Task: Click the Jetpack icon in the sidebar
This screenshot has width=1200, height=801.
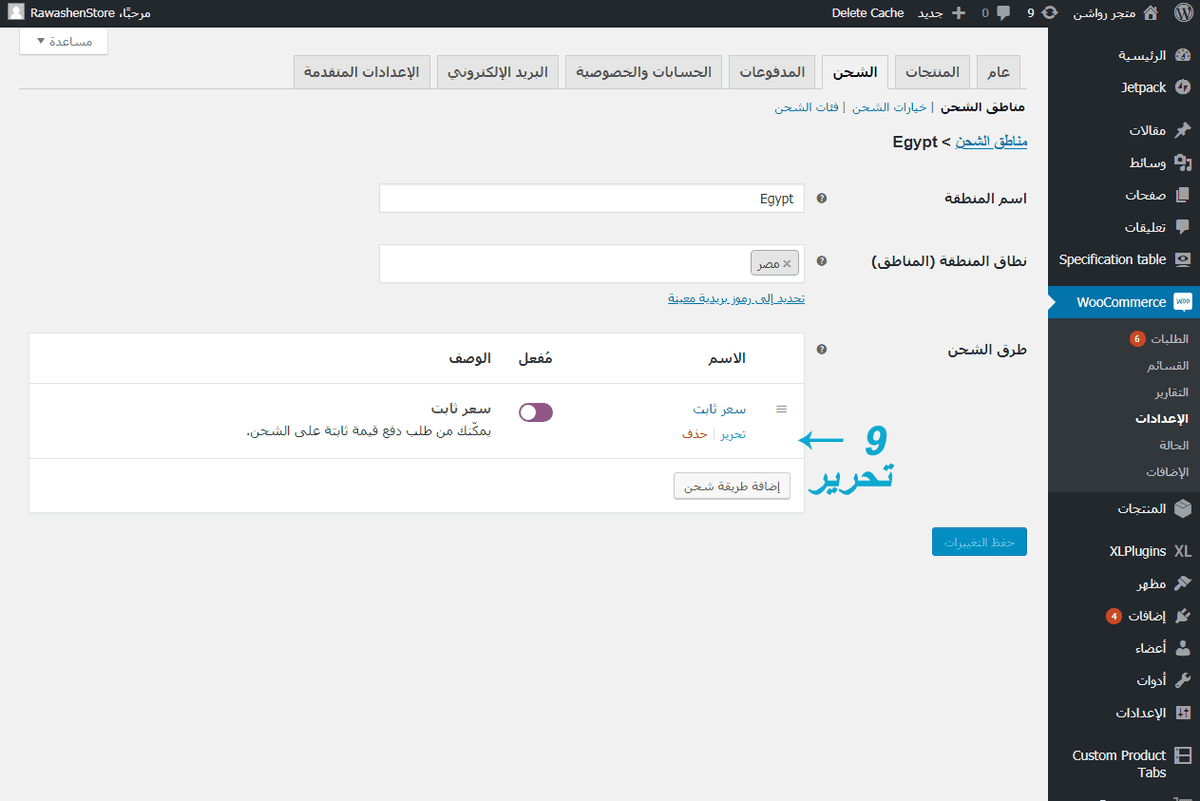Action: click(1183, 88)
